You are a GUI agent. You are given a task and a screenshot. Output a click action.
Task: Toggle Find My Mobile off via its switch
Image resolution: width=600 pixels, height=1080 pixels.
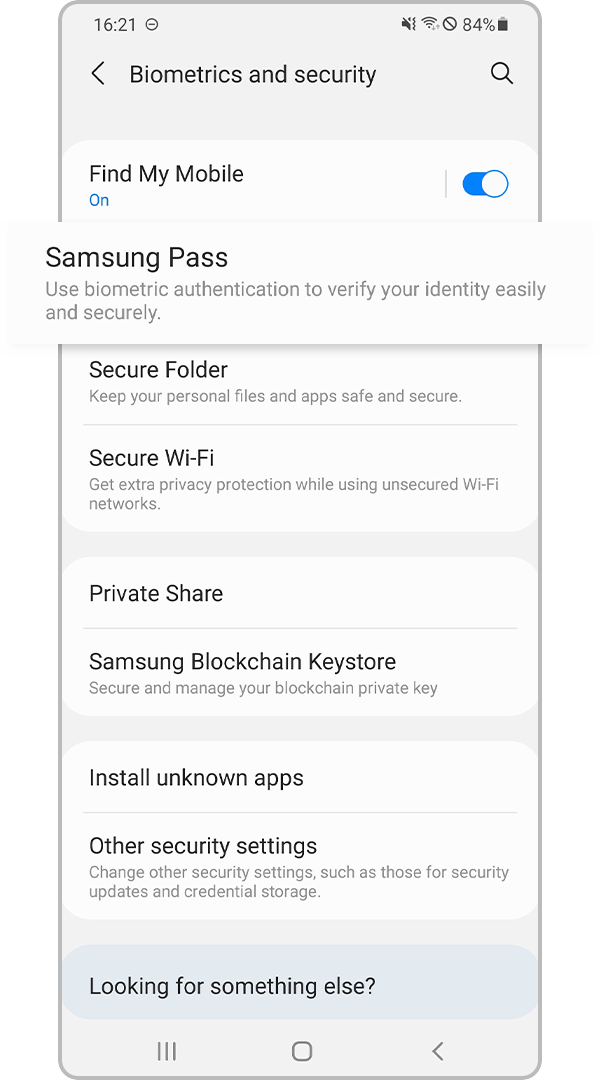[x=485, y=183]
